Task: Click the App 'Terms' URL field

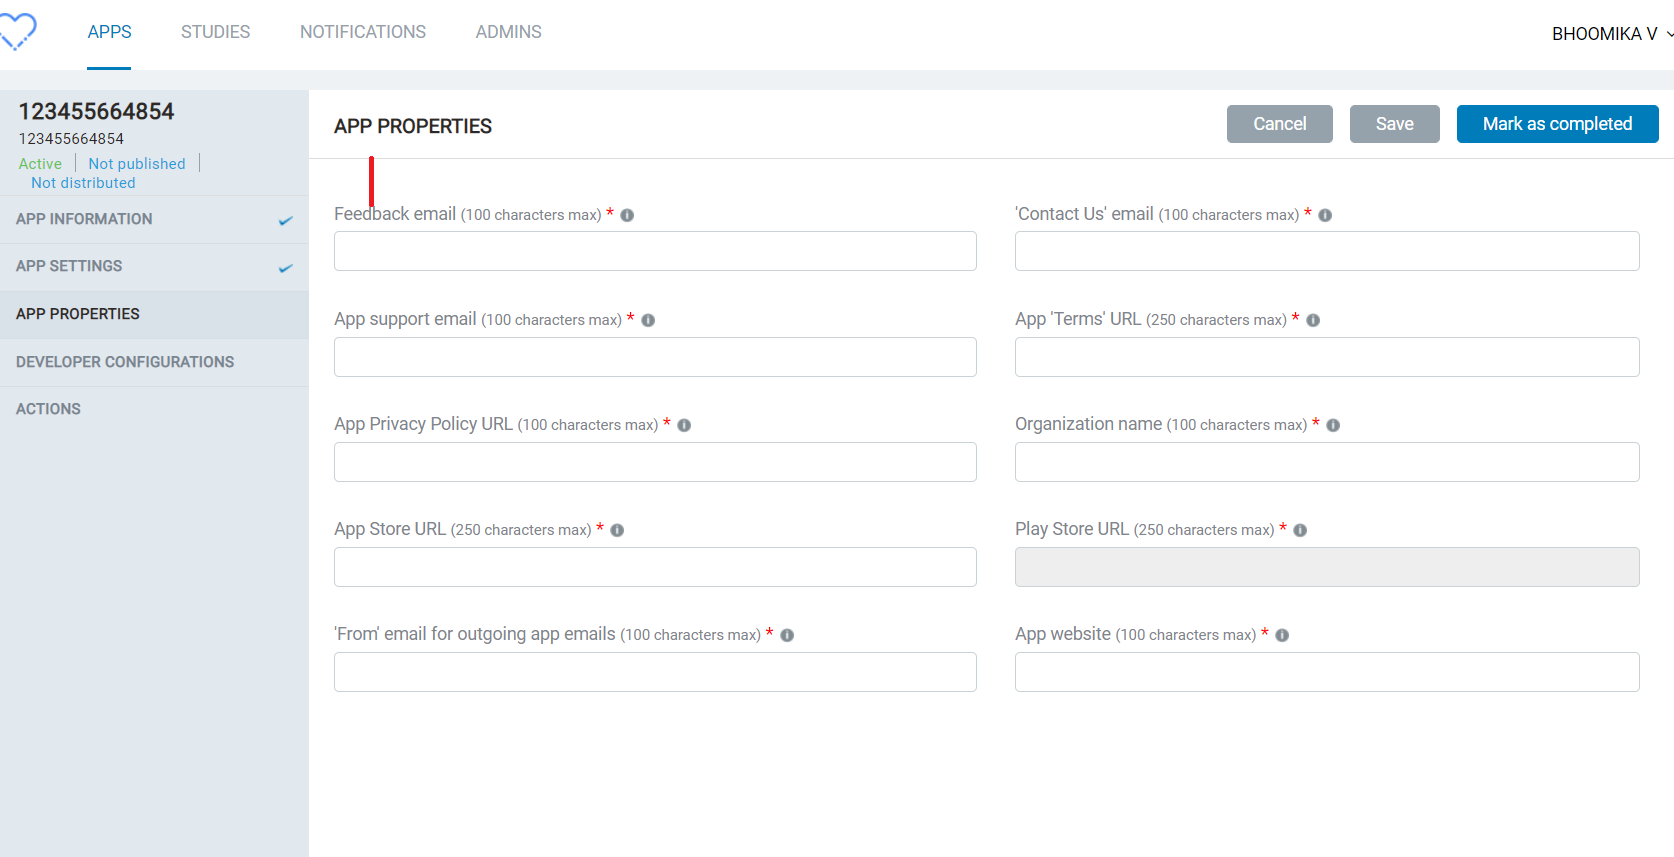Action: [x=1327, y=357]
